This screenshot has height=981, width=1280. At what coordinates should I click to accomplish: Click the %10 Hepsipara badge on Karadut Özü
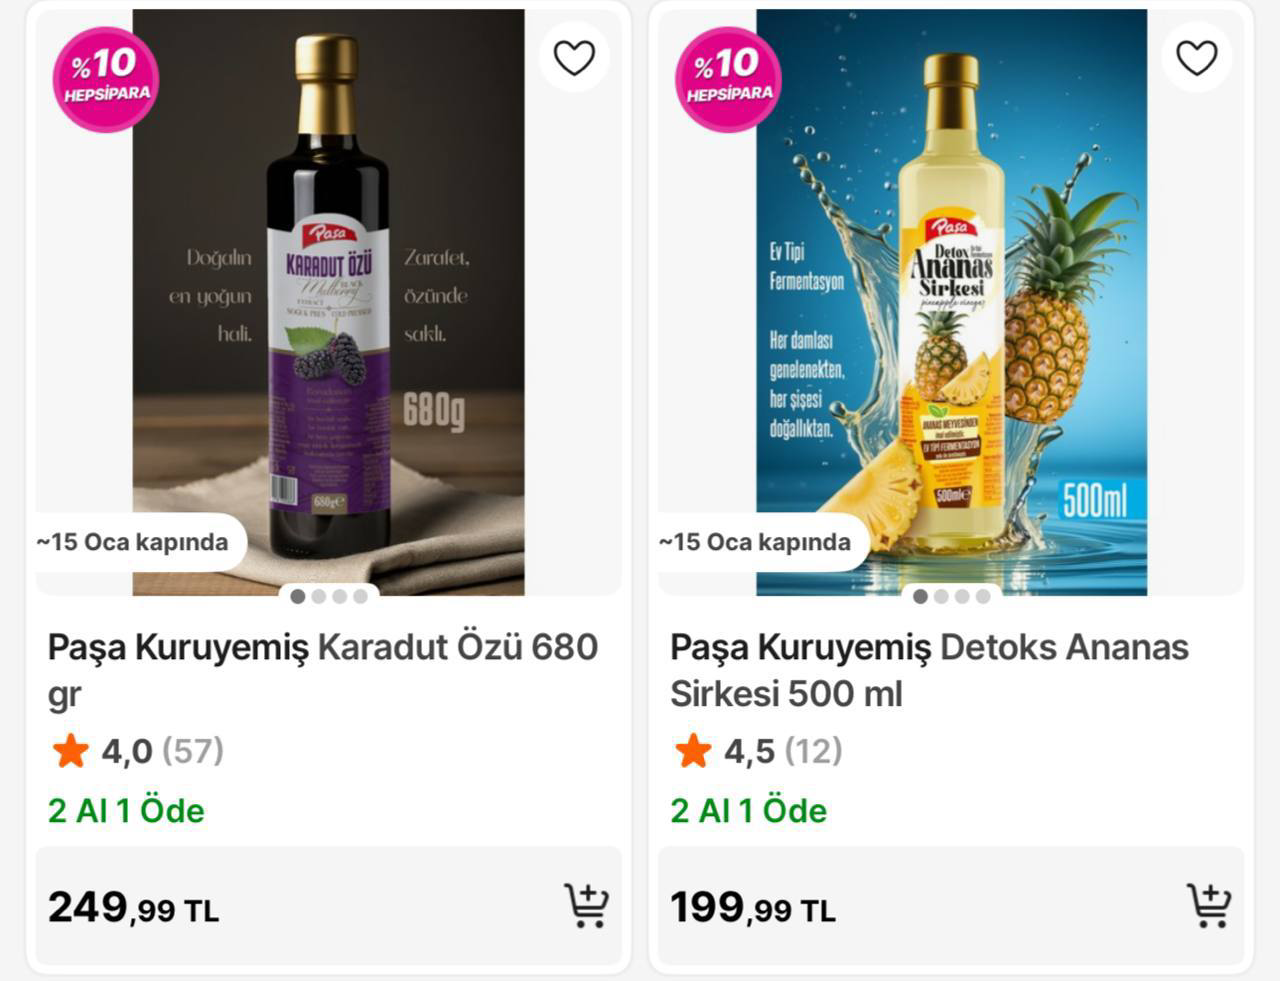[105, 78]
